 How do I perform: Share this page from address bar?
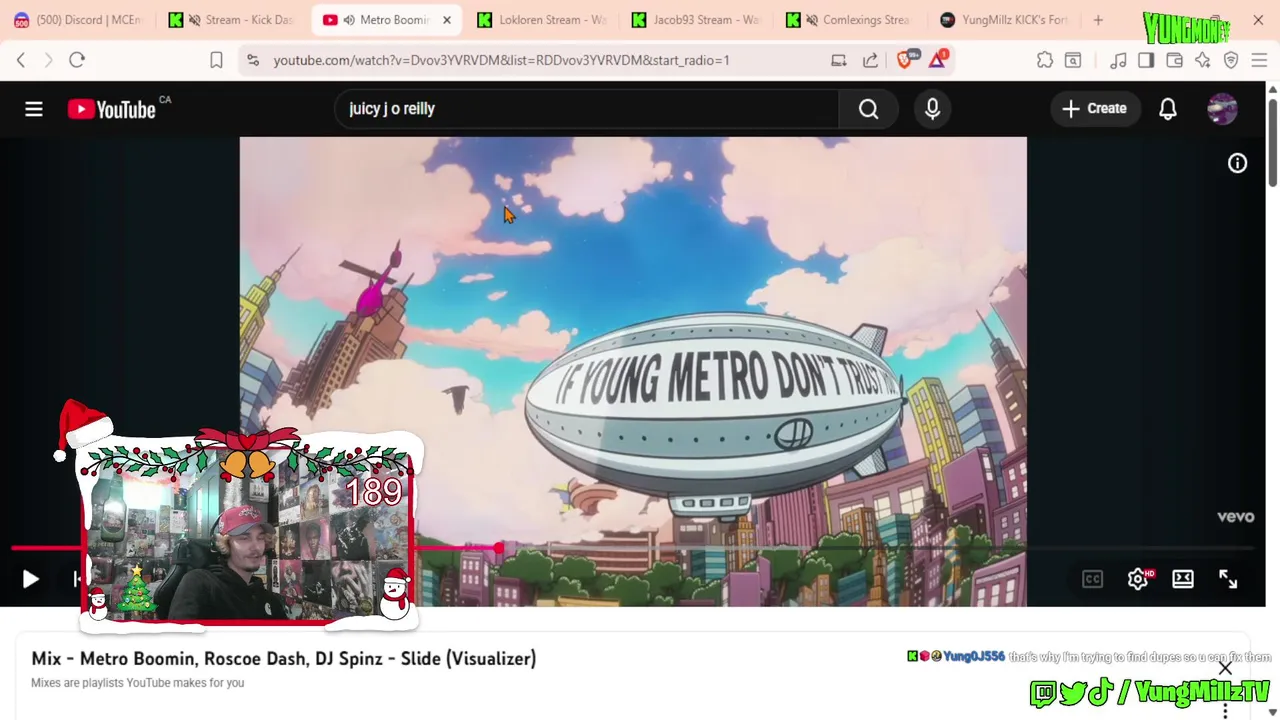870,60
